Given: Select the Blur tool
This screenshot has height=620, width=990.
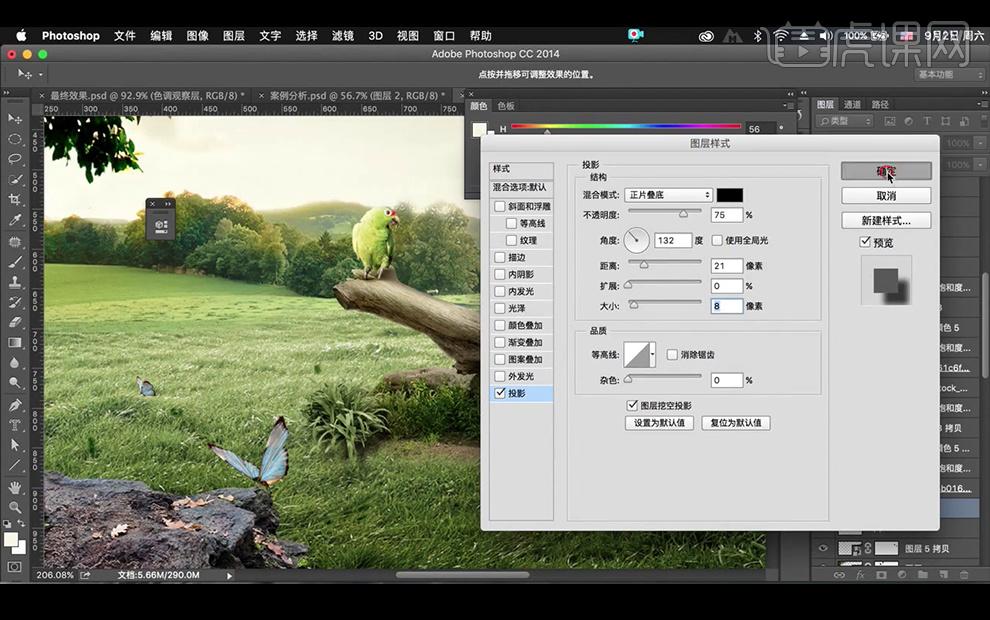Looking at the screenshot, I should click(15, 363).
